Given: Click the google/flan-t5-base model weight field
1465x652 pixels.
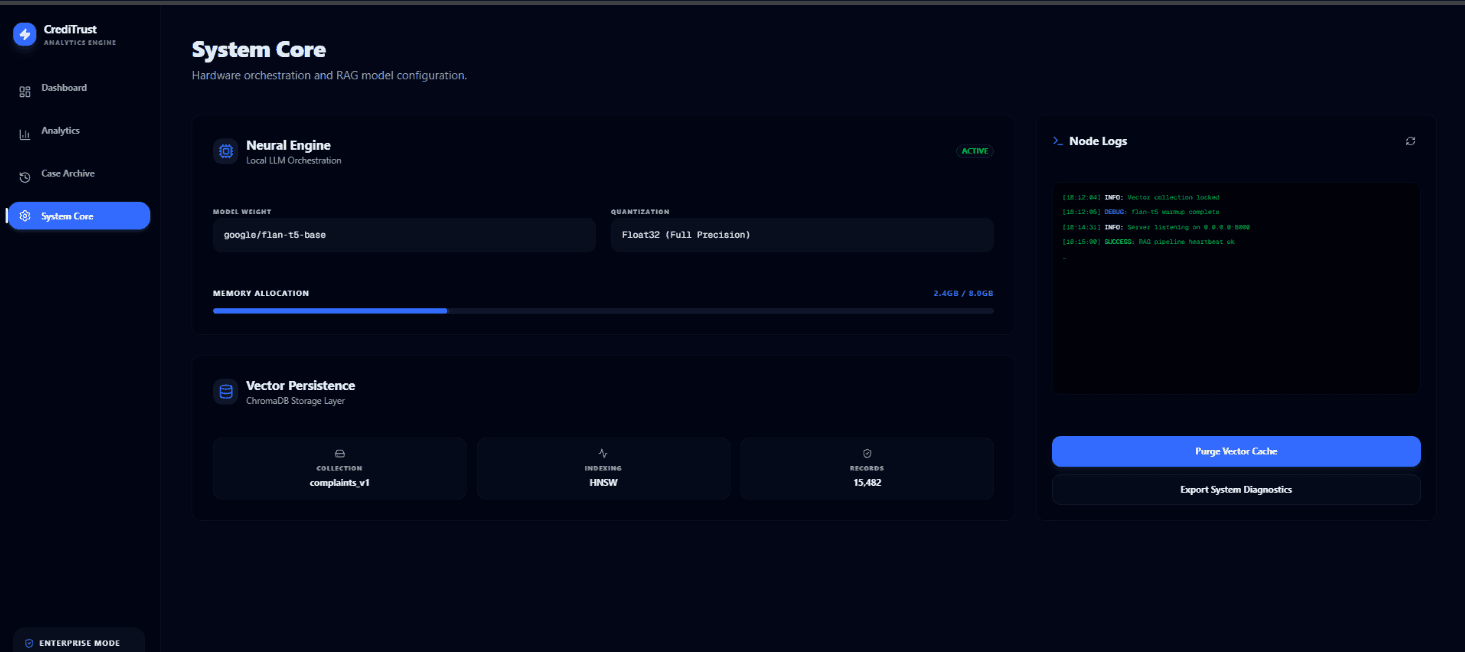Looking at the screenshot, I should point(405,235).
